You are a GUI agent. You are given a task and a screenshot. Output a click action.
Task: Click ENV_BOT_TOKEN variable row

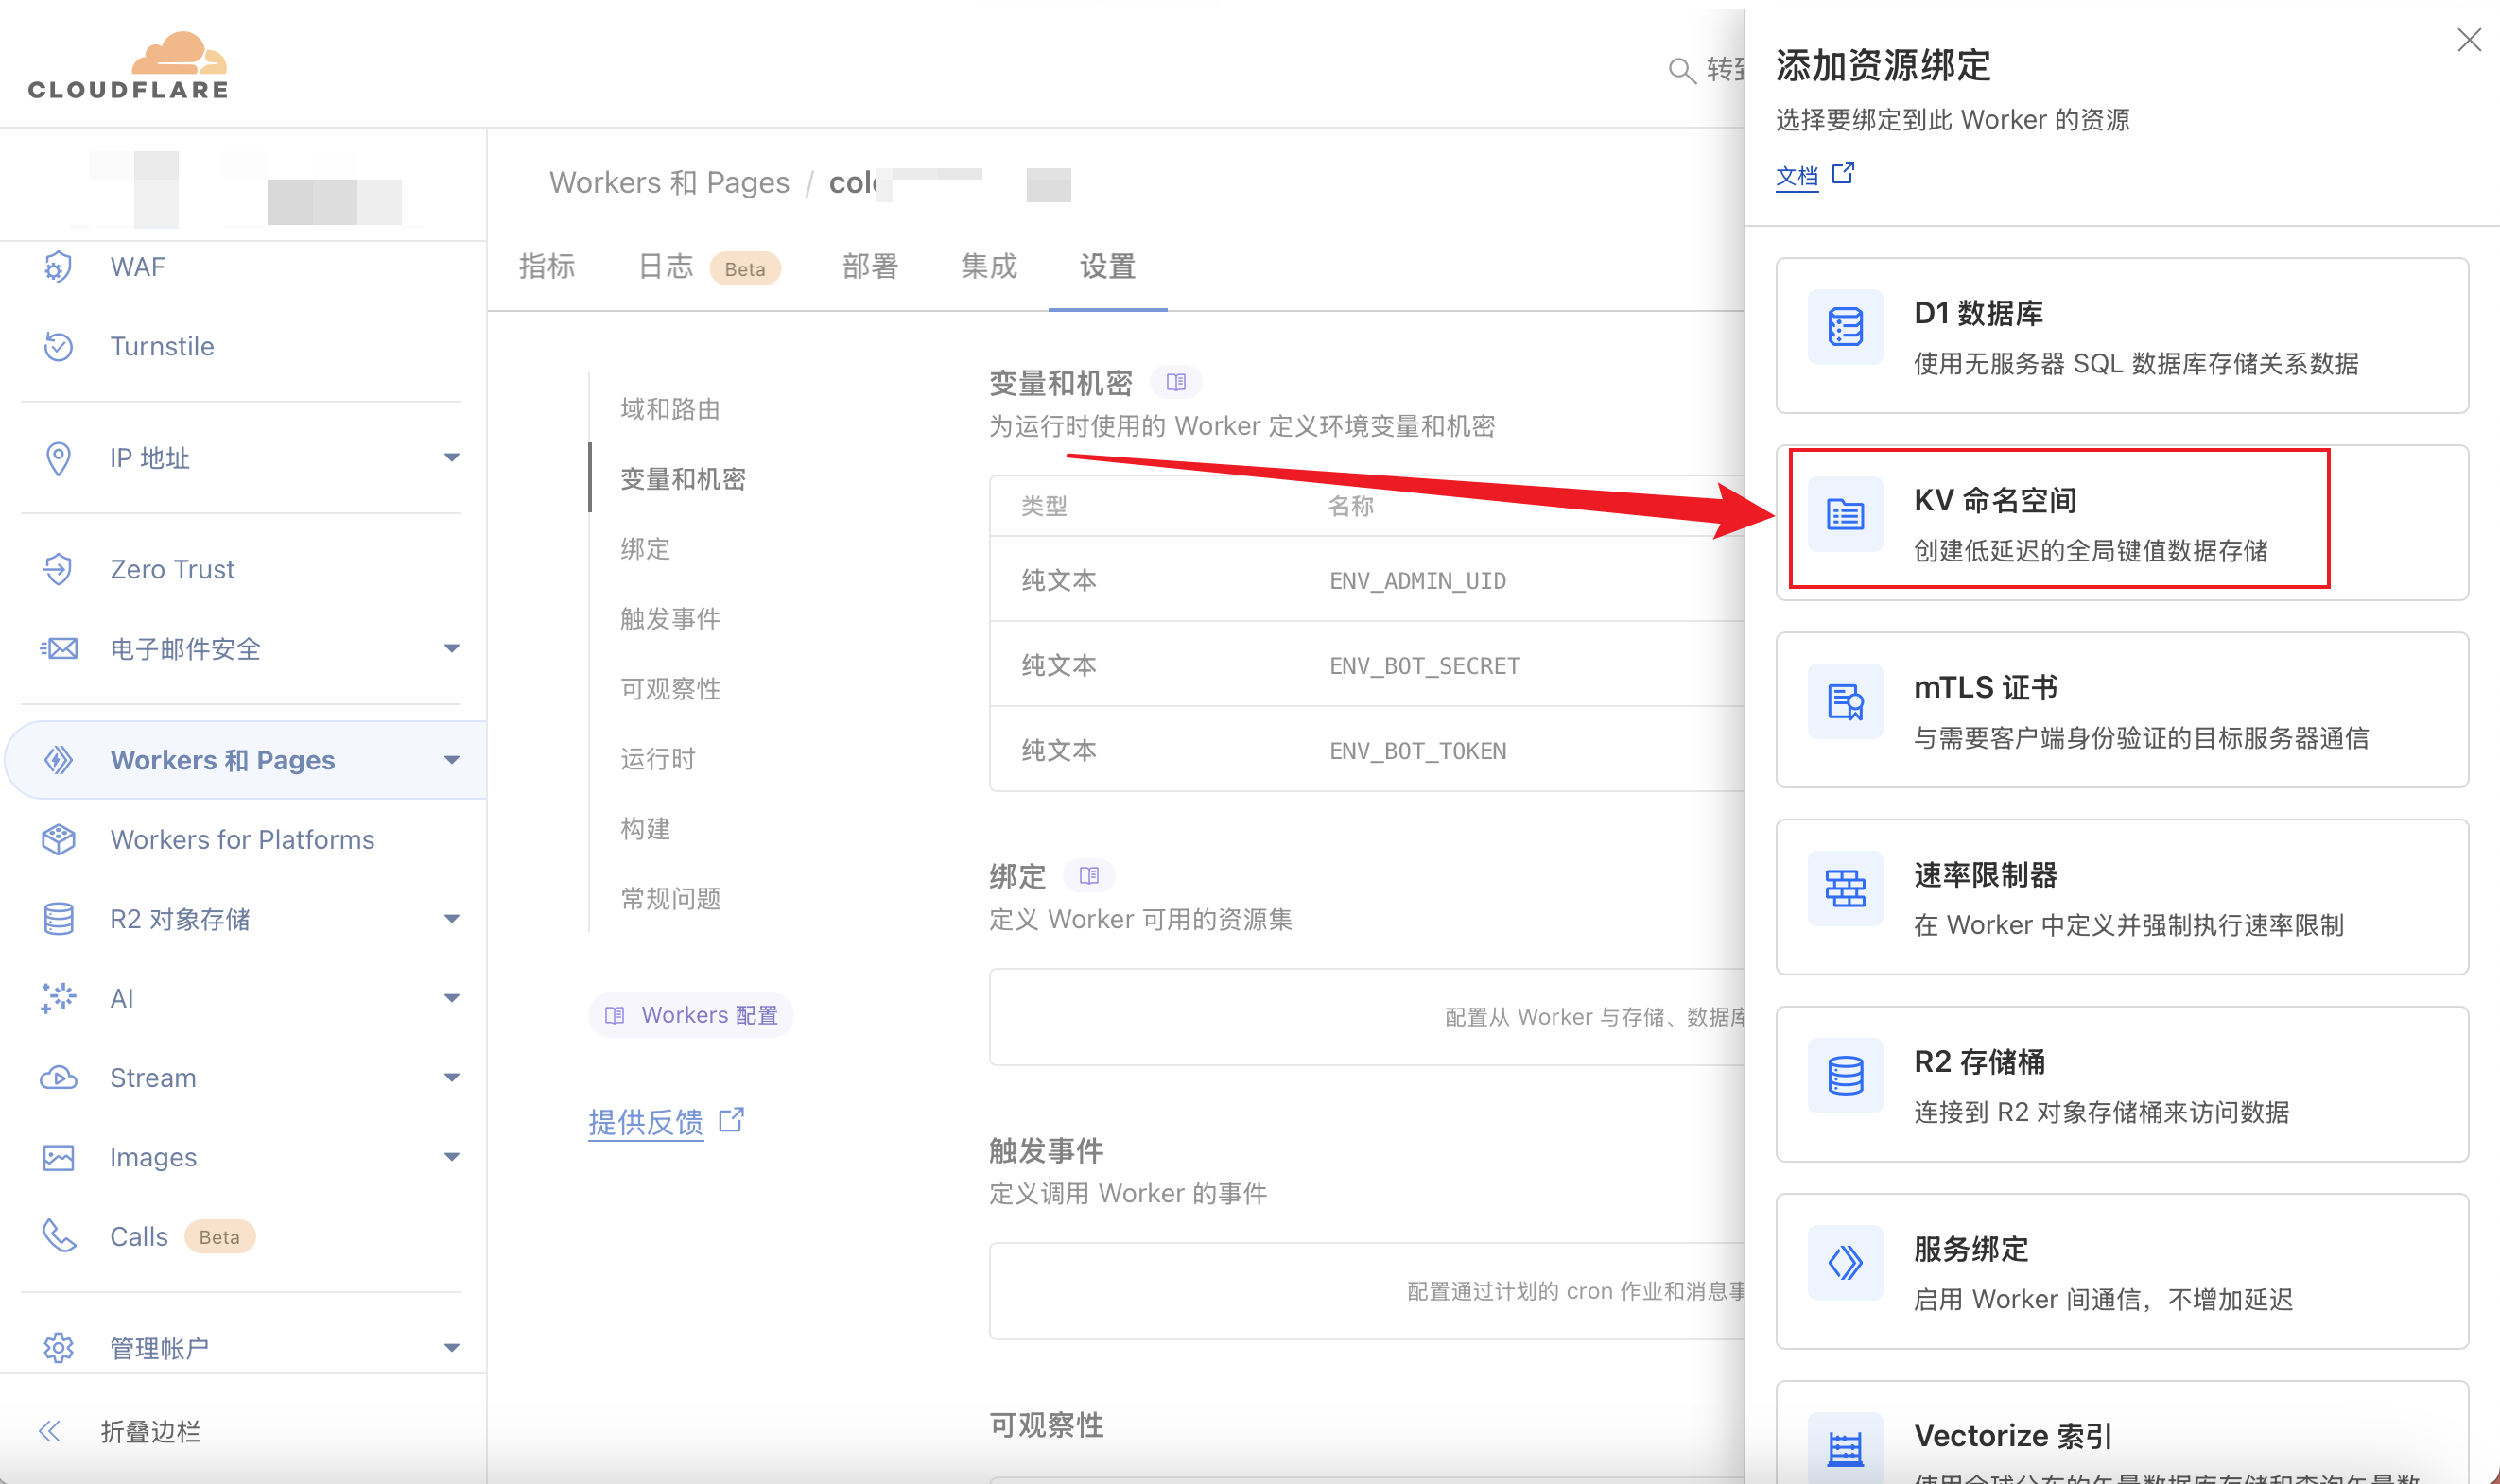click(1367, 750)
